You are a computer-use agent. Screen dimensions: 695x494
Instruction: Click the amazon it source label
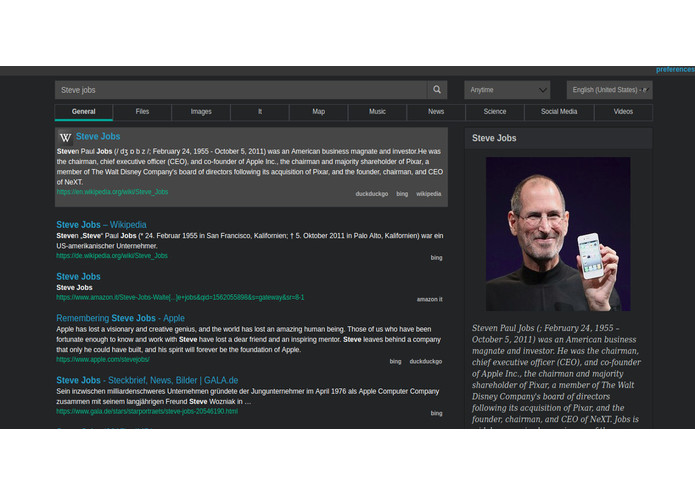tap(429, 299)
